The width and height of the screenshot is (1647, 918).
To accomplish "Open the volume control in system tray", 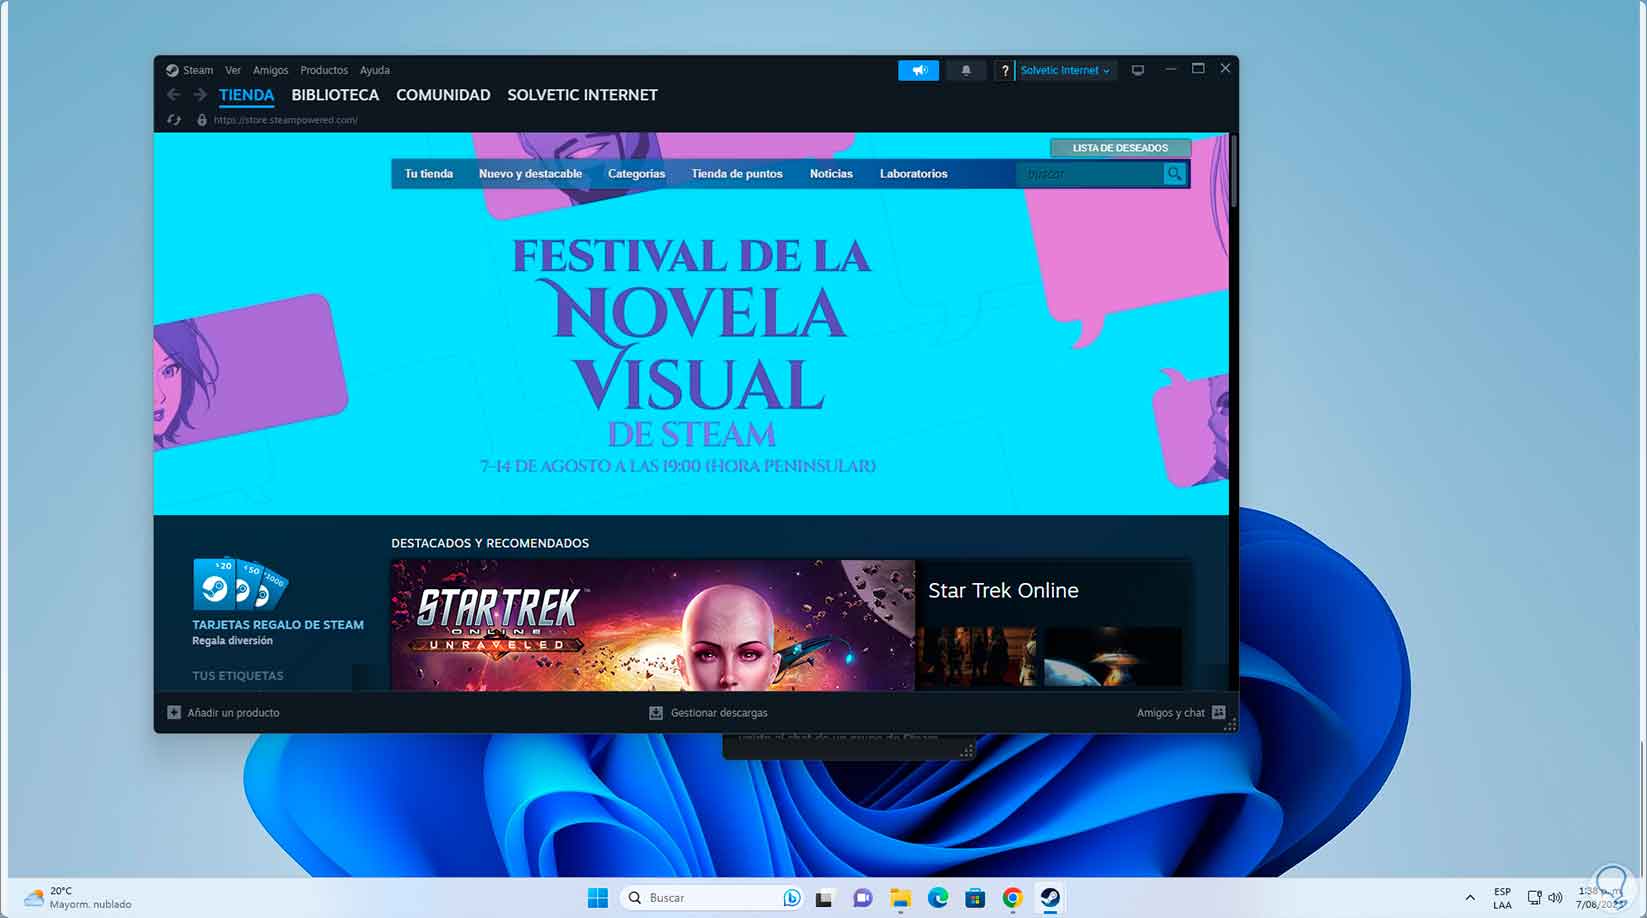I will (x=1555, y=898).
